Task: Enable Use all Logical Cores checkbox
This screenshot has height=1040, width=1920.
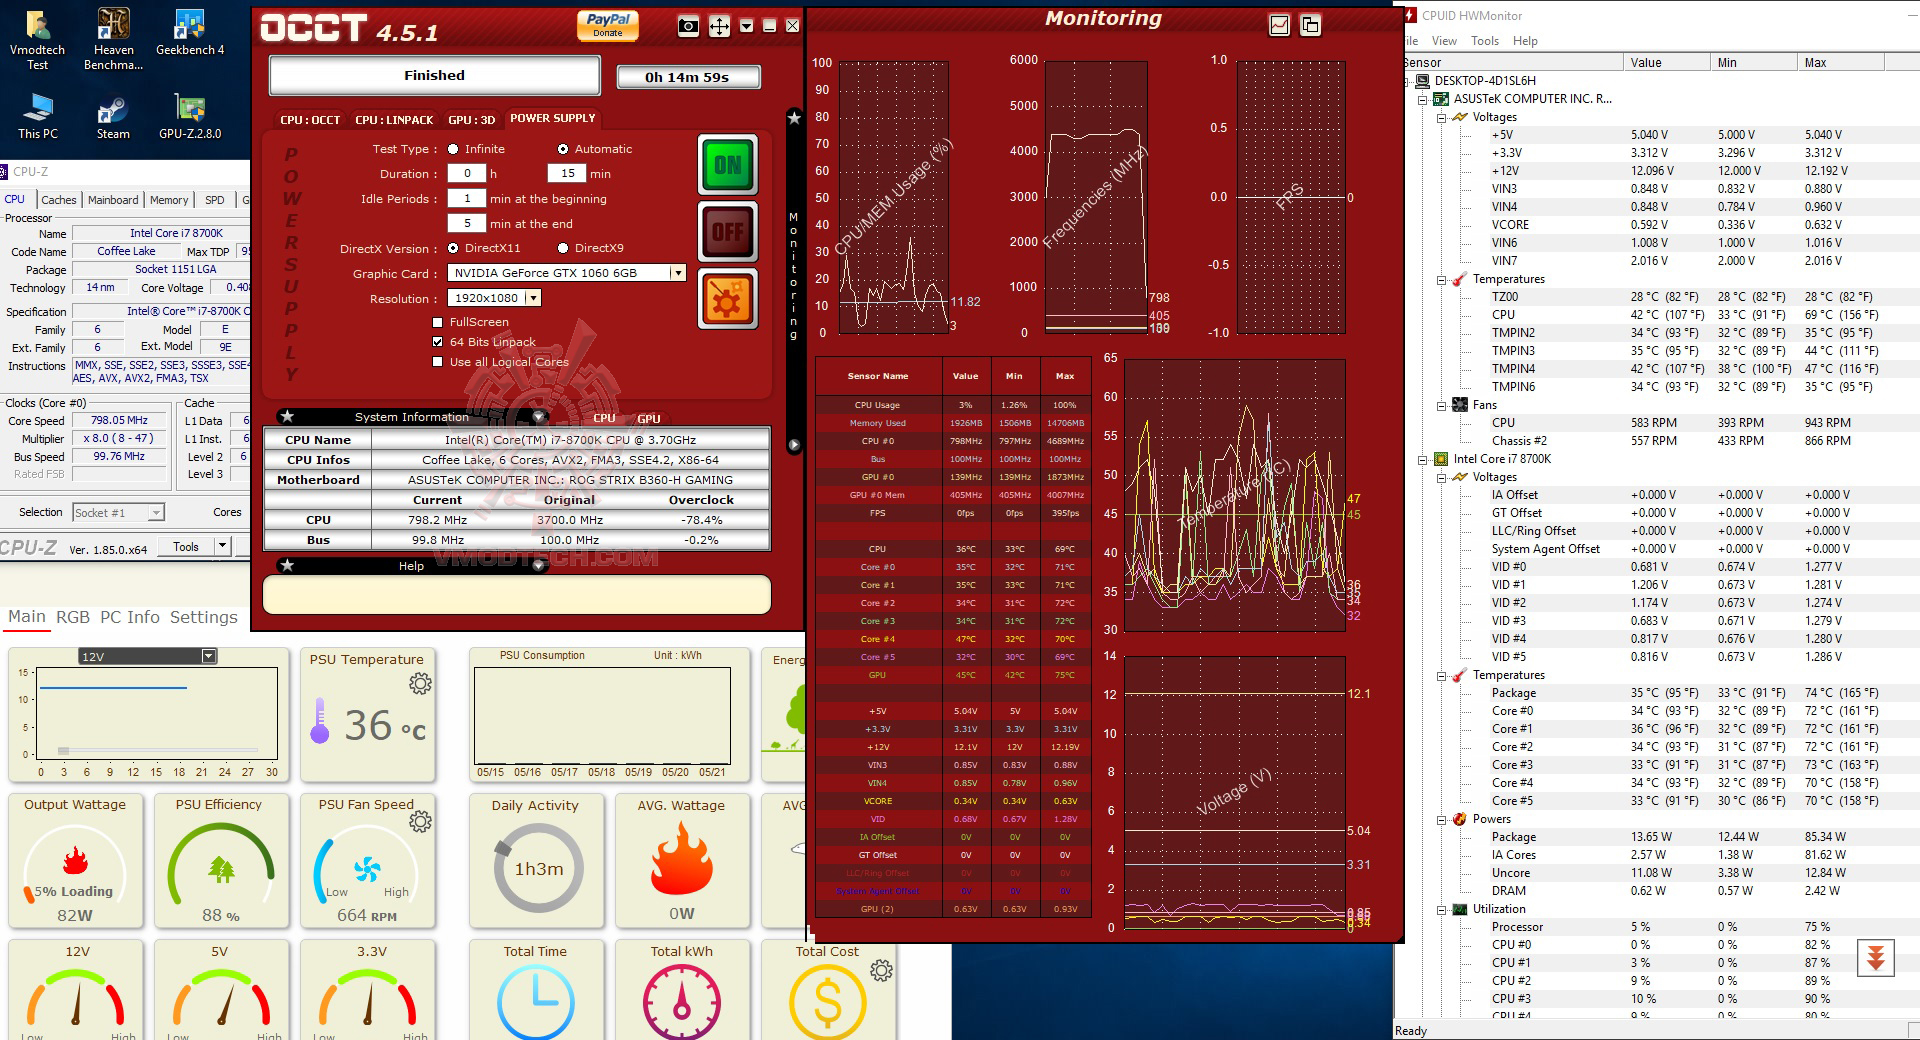Action: (x=438, y=362)
